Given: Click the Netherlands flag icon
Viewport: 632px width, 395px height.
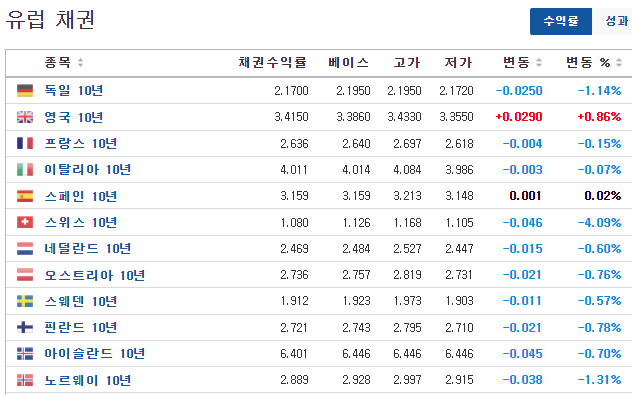Looking at the screenshot, I should (x=25, y=248).
